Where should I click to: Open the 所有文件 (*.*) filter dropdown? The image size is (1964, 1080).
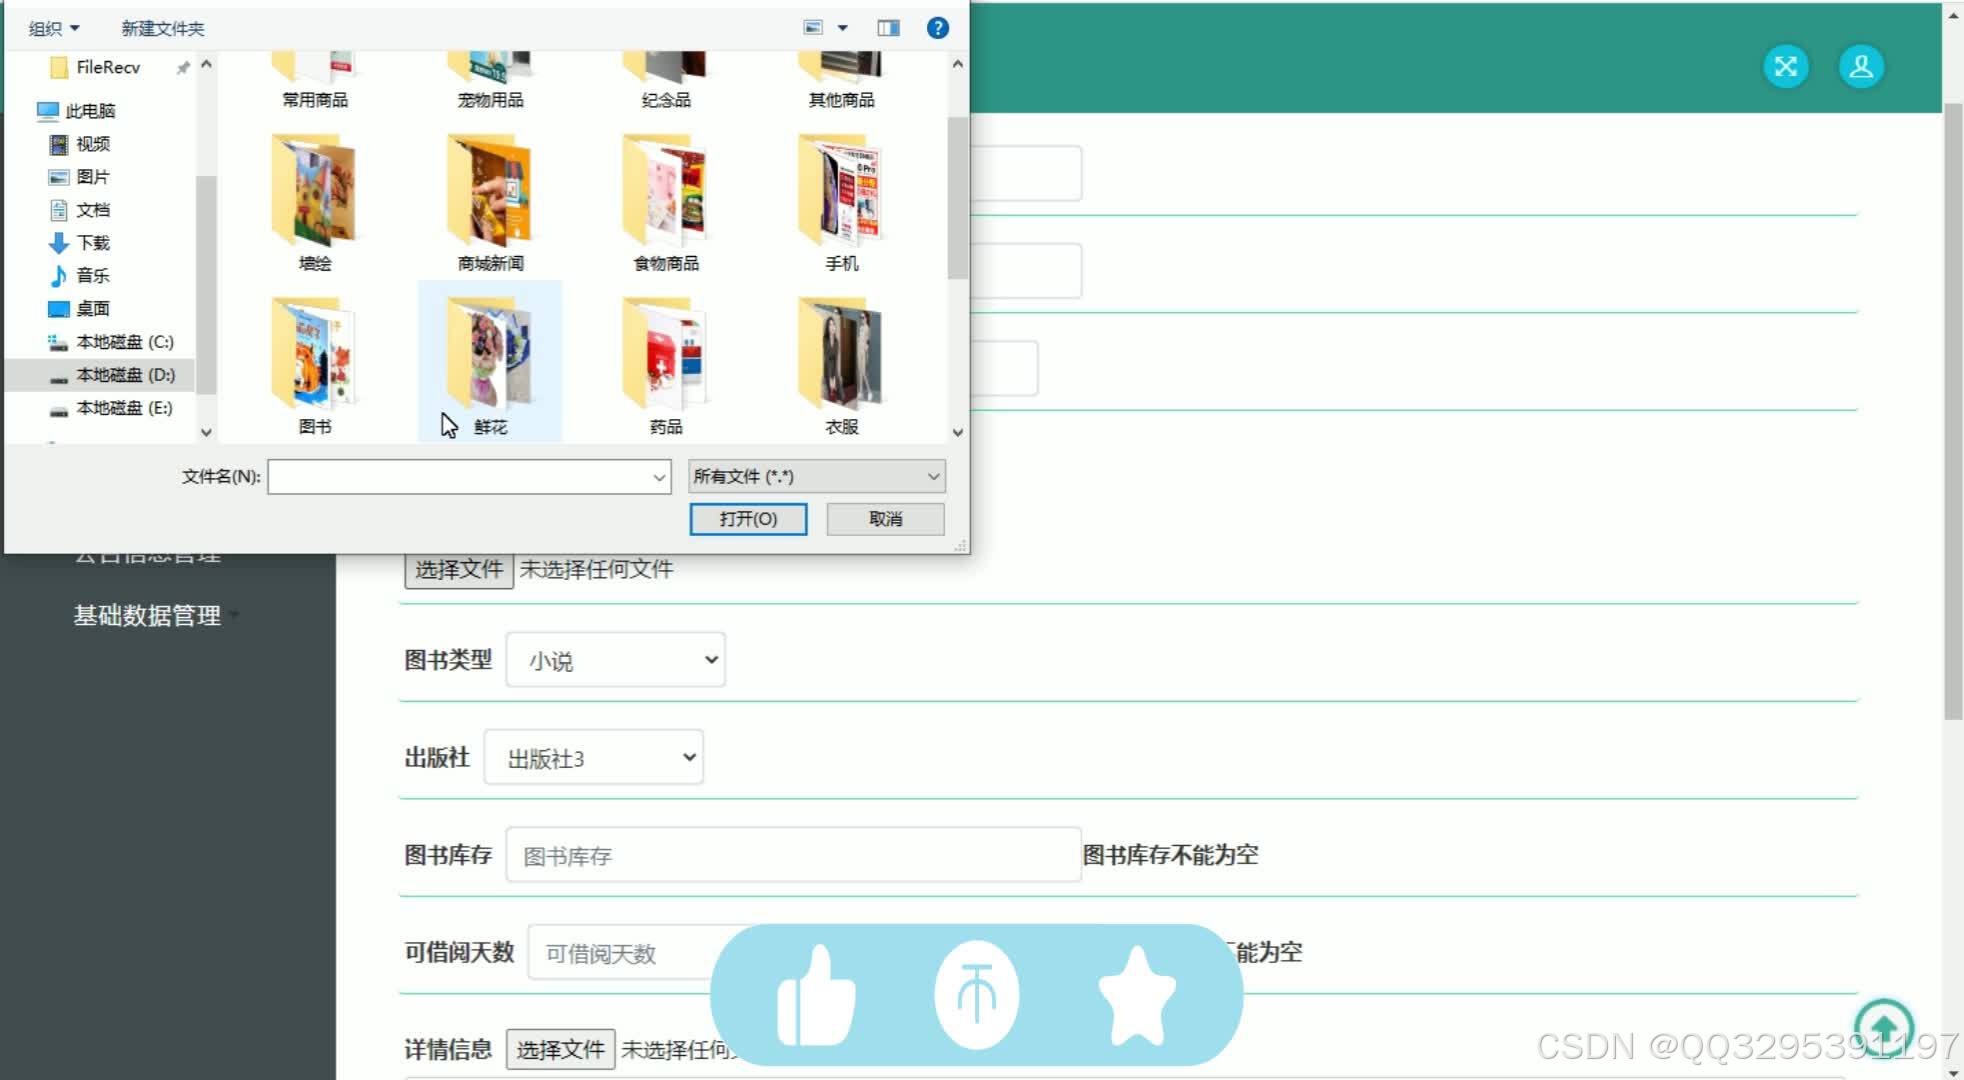(x=816, y=476)
